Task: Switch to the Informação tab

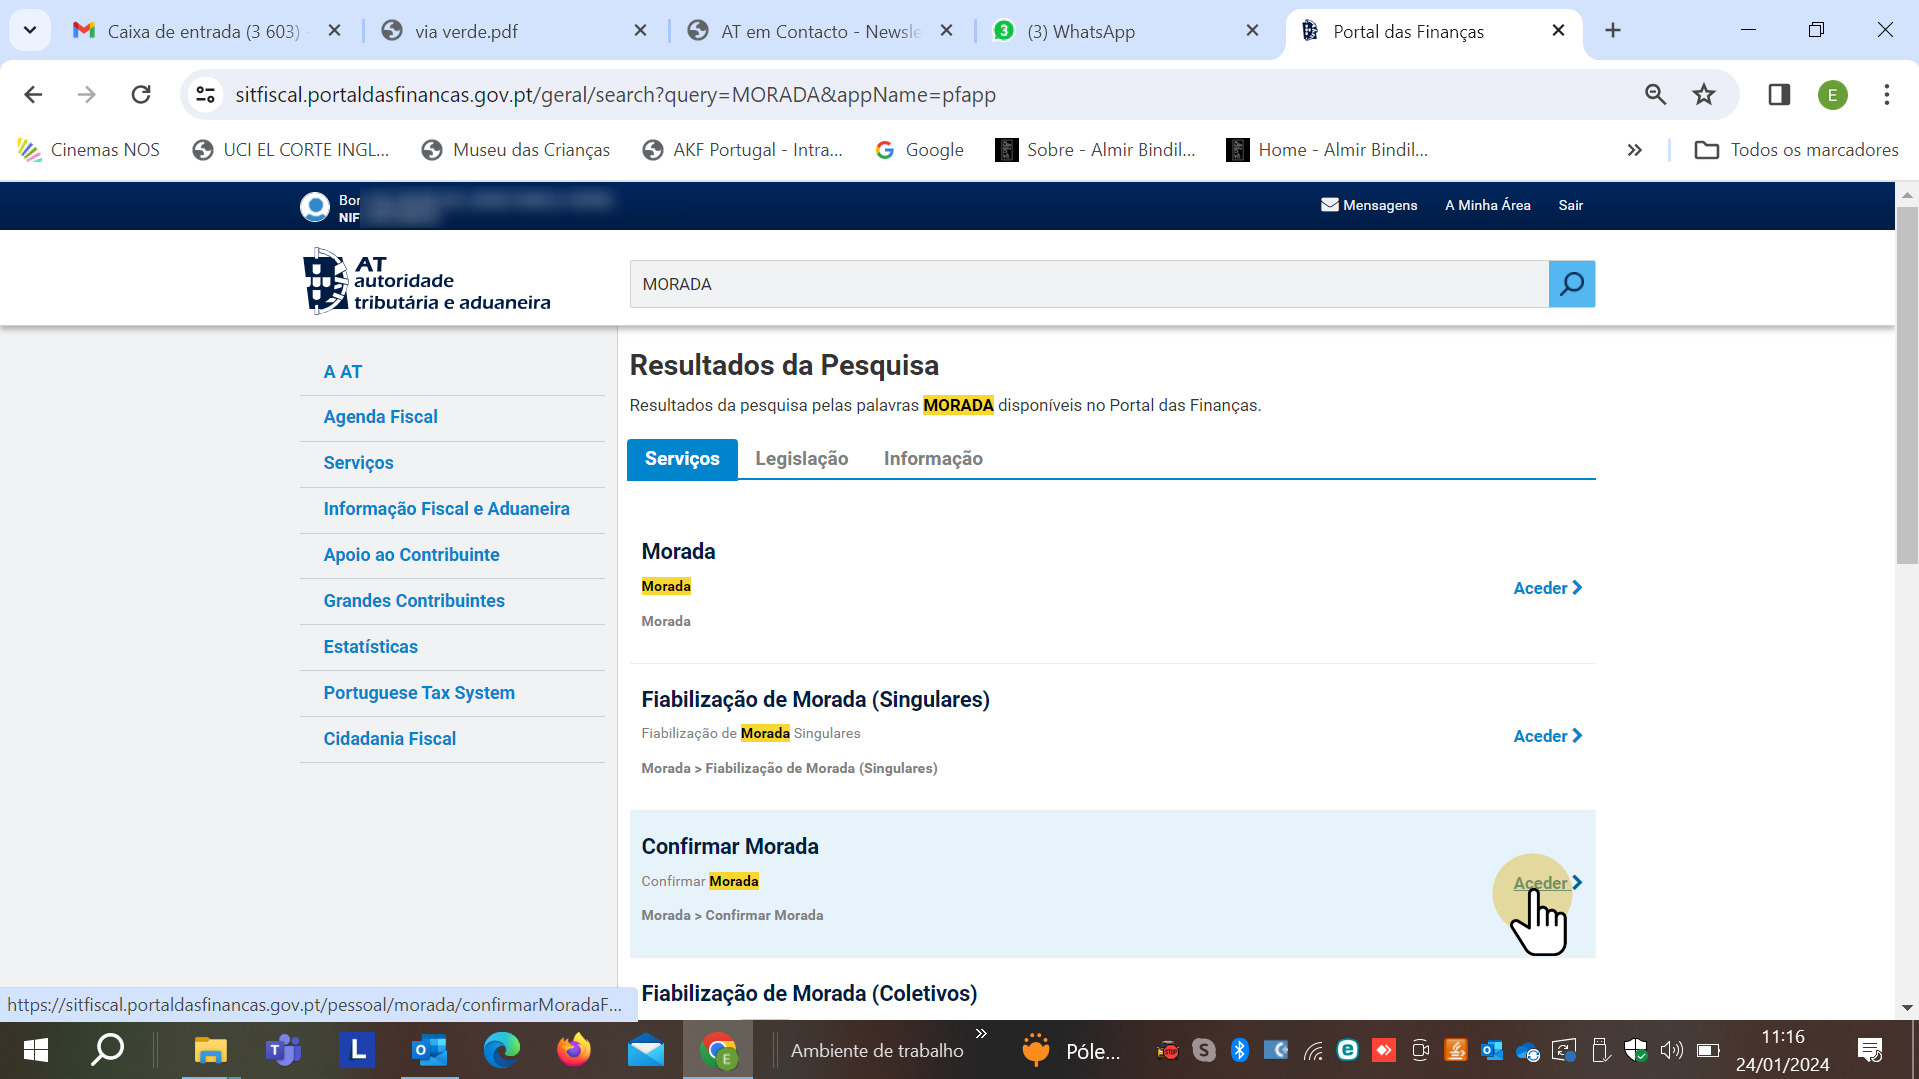Action: [932, 459]
